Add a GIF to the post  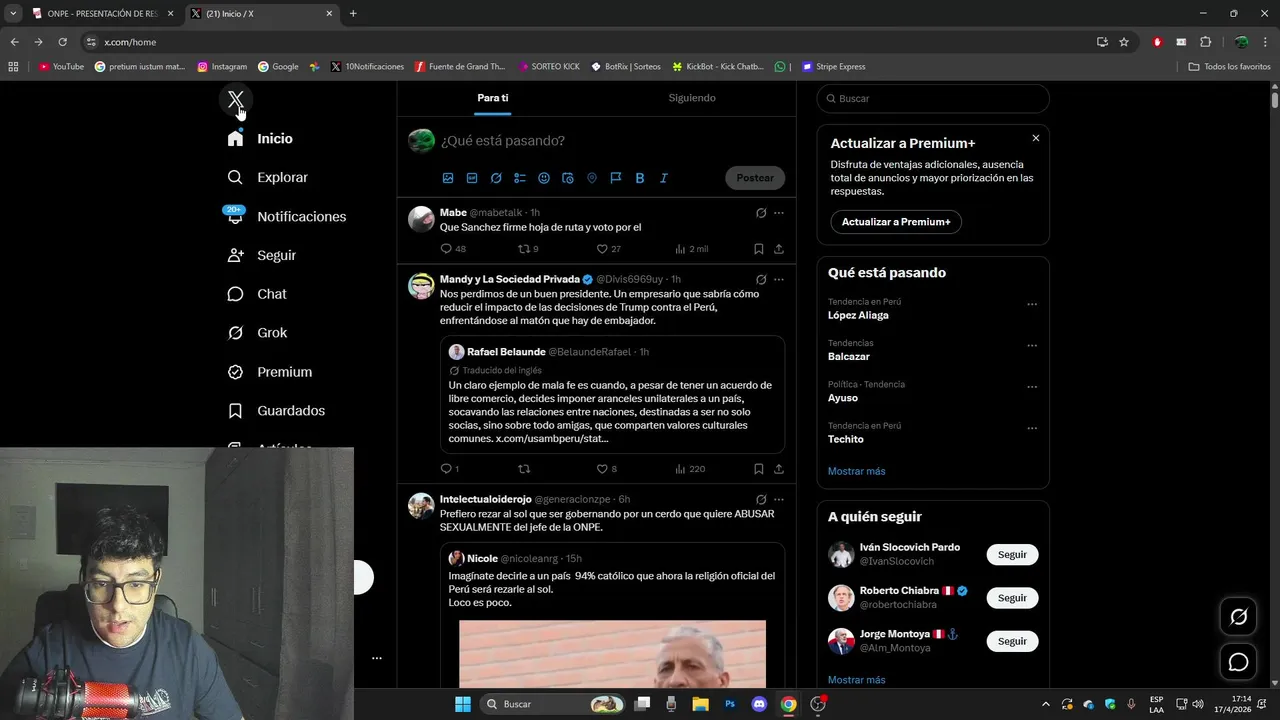coord(472,178)
